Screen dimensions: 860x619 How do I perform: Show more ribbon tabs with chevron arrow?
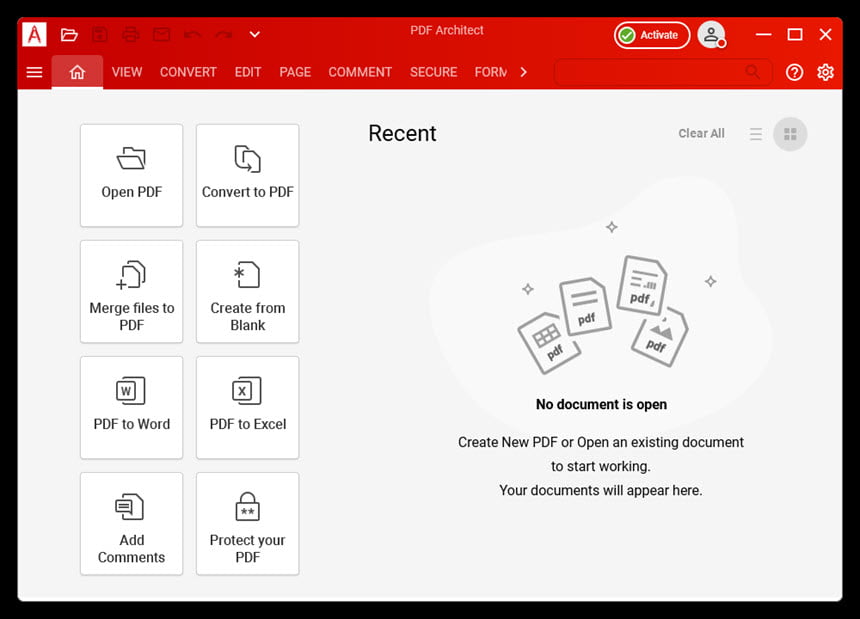click(x=524, y=72)
